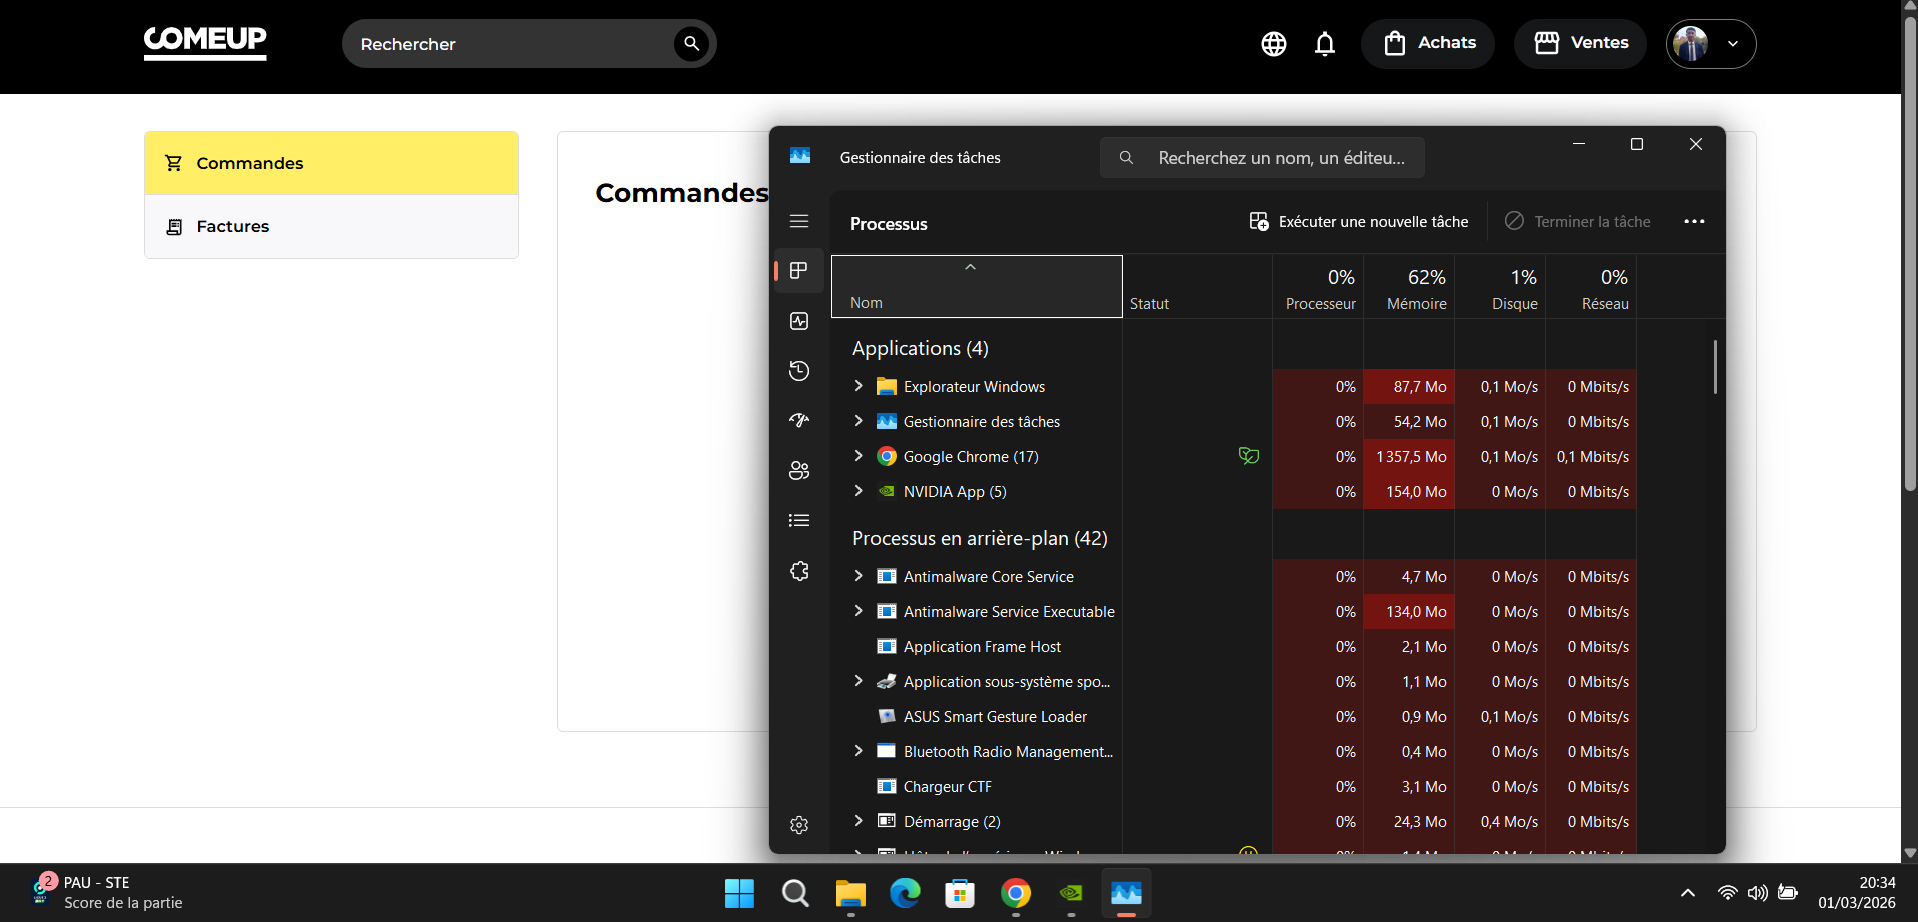1918x922 pixels.
Task: Open App history in Task Manager sidebar
Action: click(x=799, y=371)
